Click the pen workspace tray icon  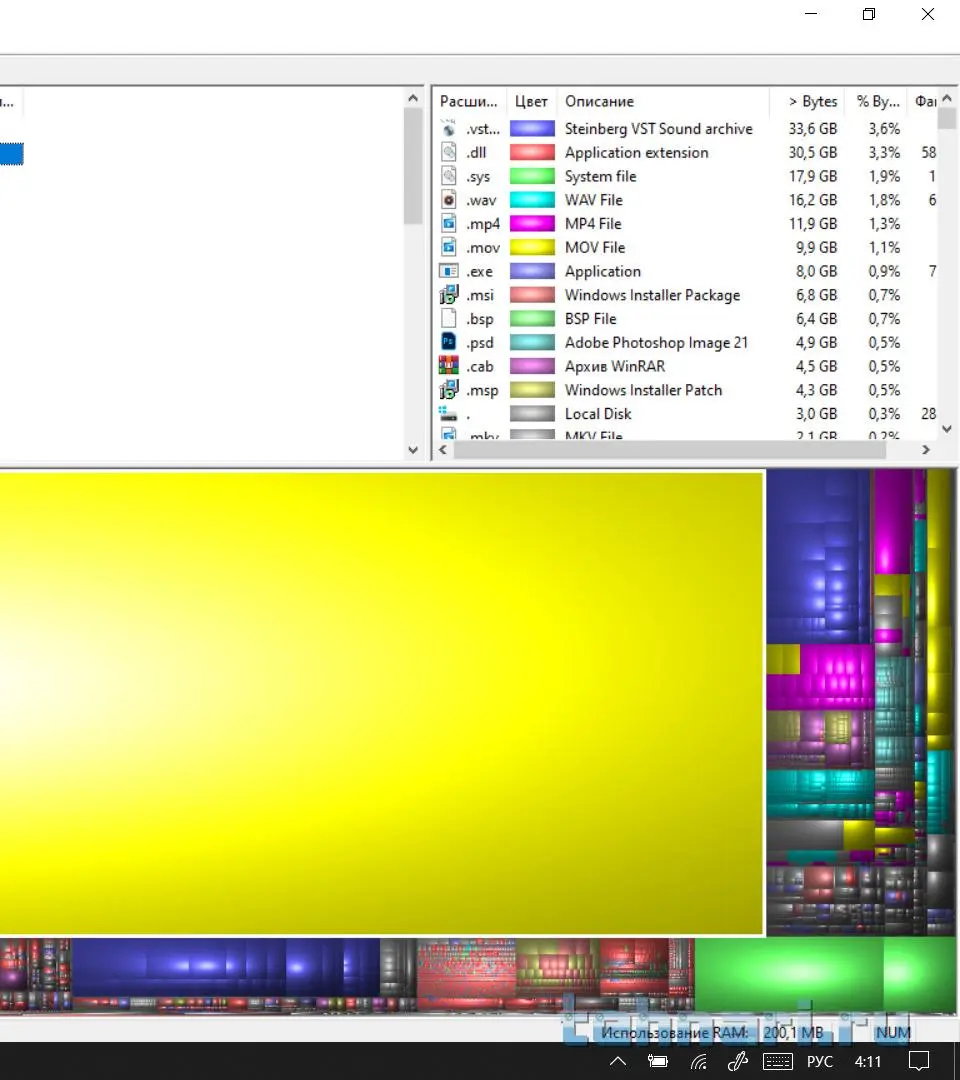(x=738, y=1061)
